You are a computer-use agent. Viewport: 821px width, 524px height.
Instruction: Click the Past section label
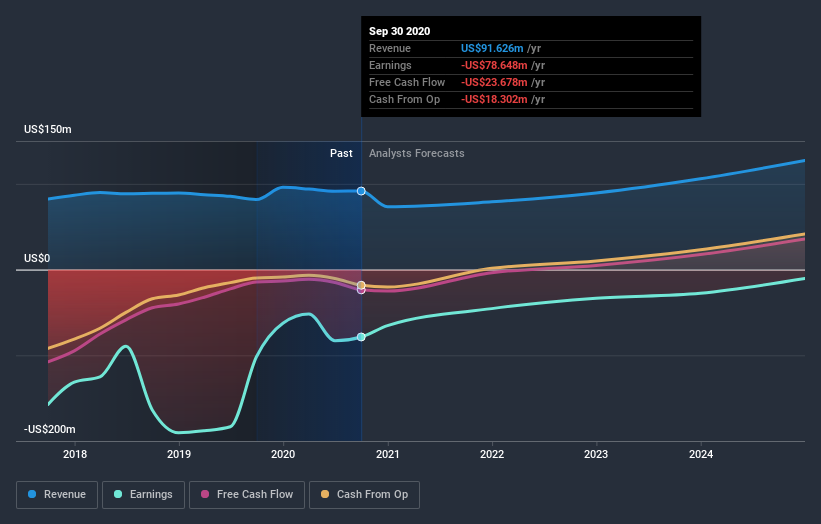[x=341, y=153]
